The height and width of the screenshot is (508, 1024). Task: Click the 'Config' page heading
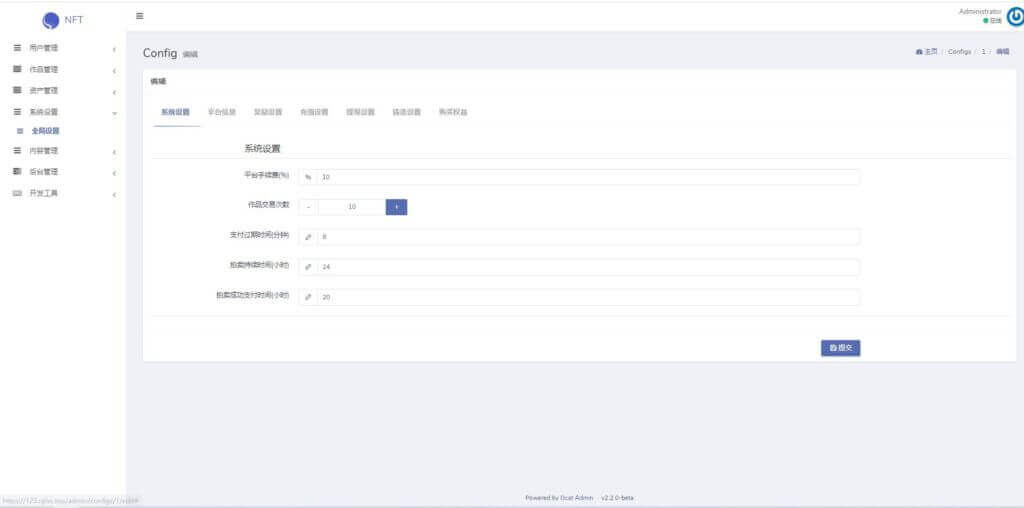[160, 53]
